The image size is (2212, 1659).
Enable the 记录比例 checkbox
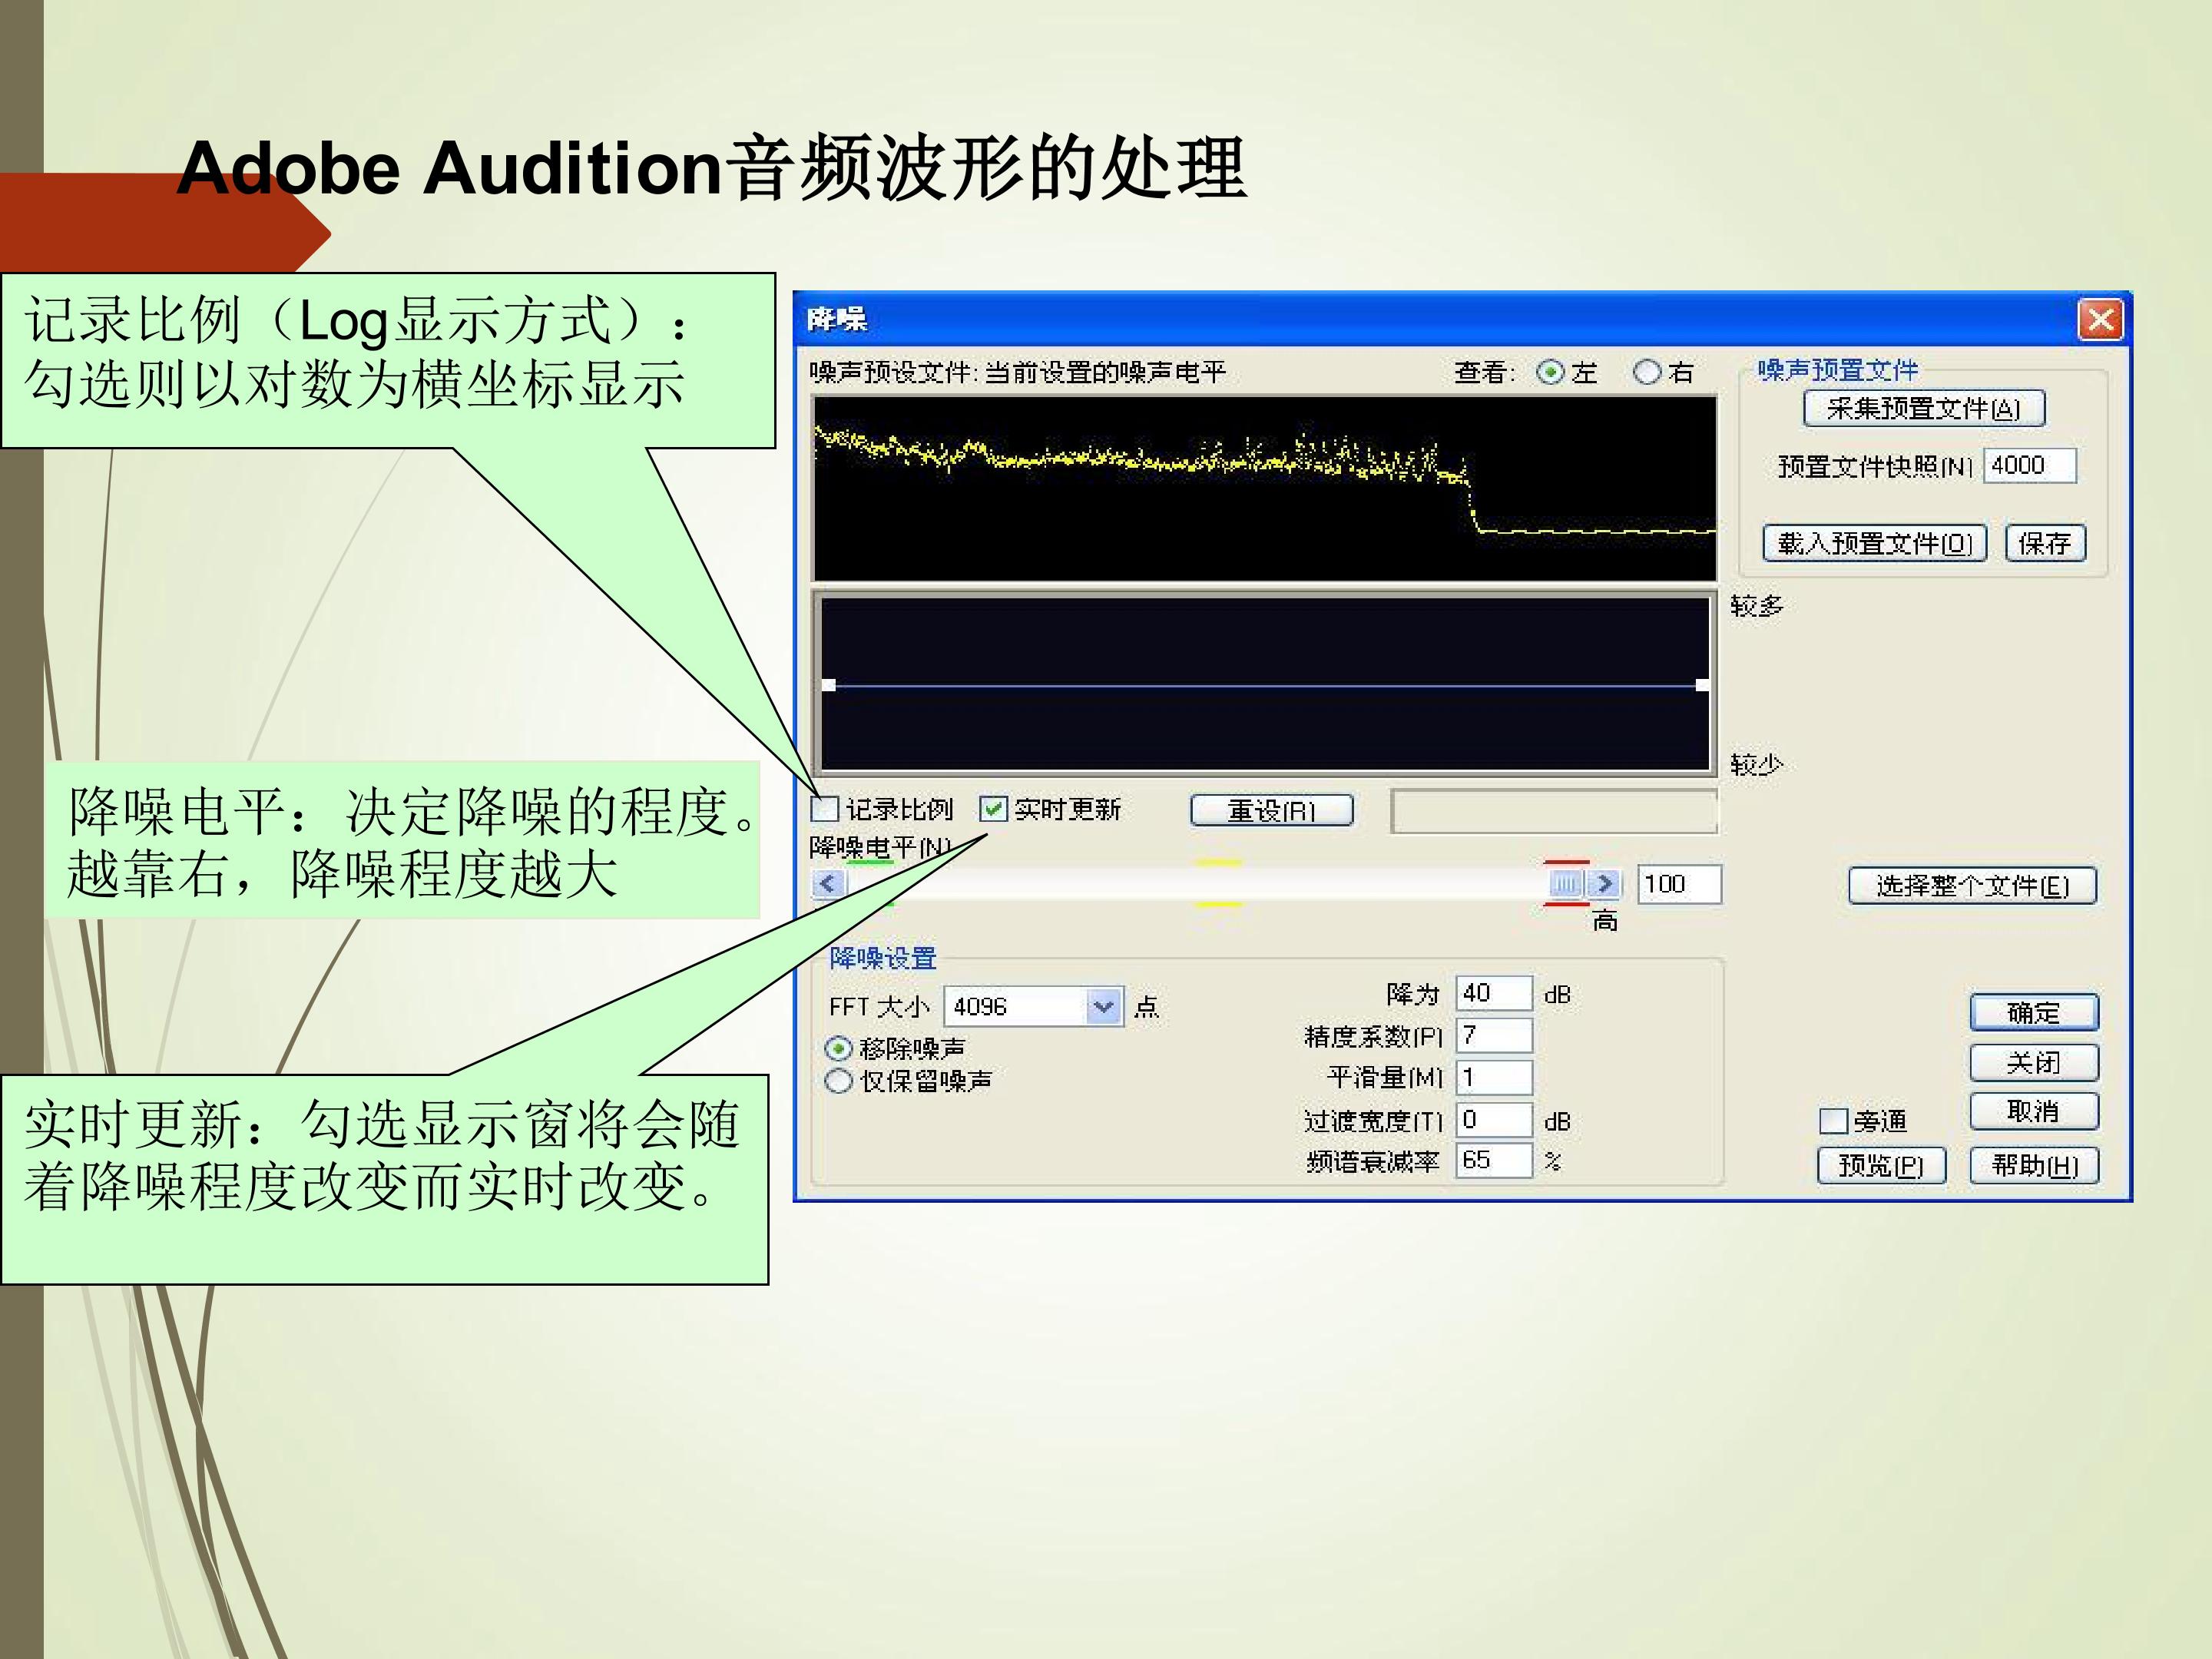[x=825, y=808]
